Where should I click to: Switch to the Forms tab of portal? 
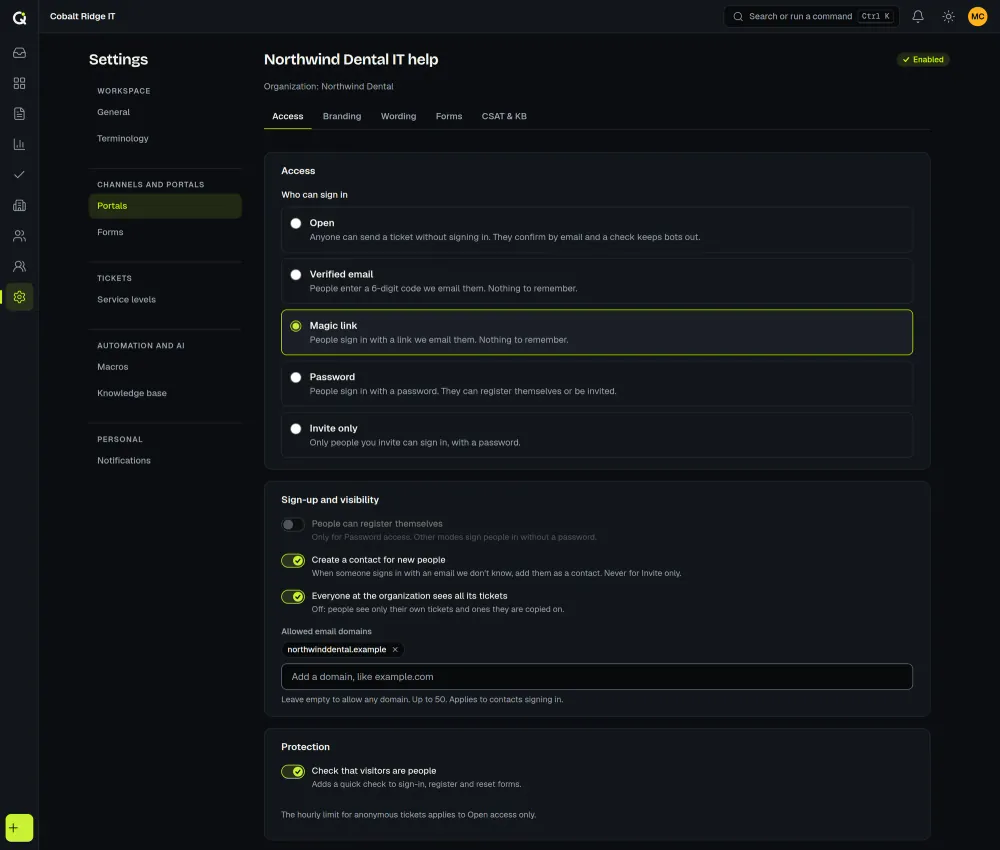(x=449, y=116)
